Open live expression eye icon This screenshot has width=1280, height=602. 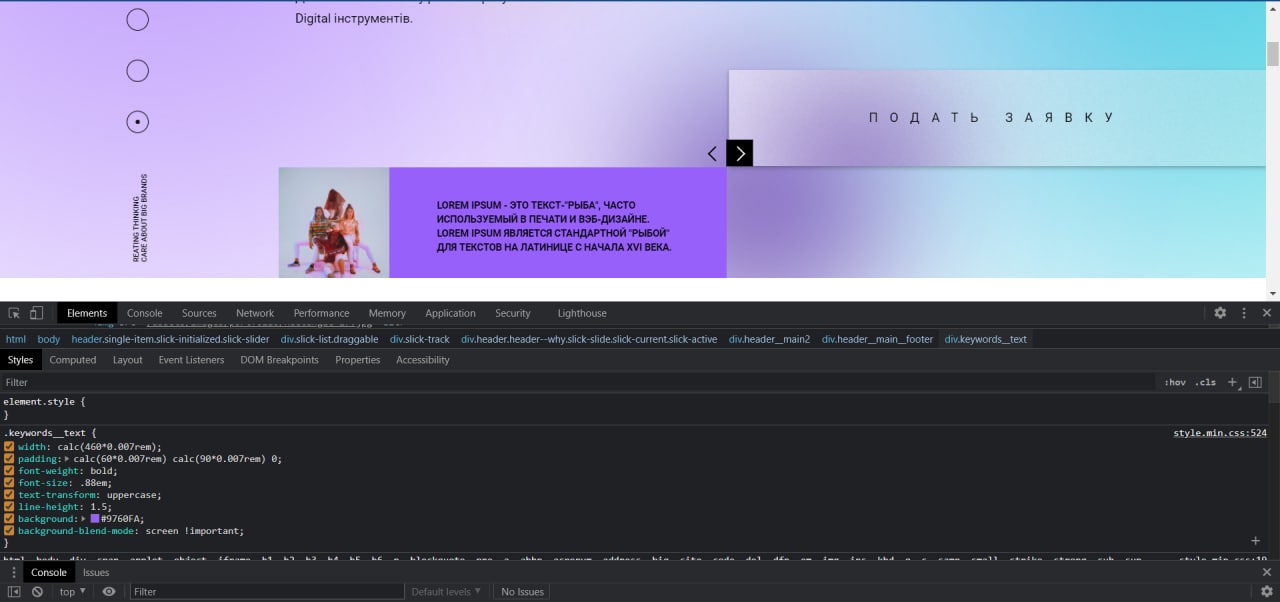point(109,592)
